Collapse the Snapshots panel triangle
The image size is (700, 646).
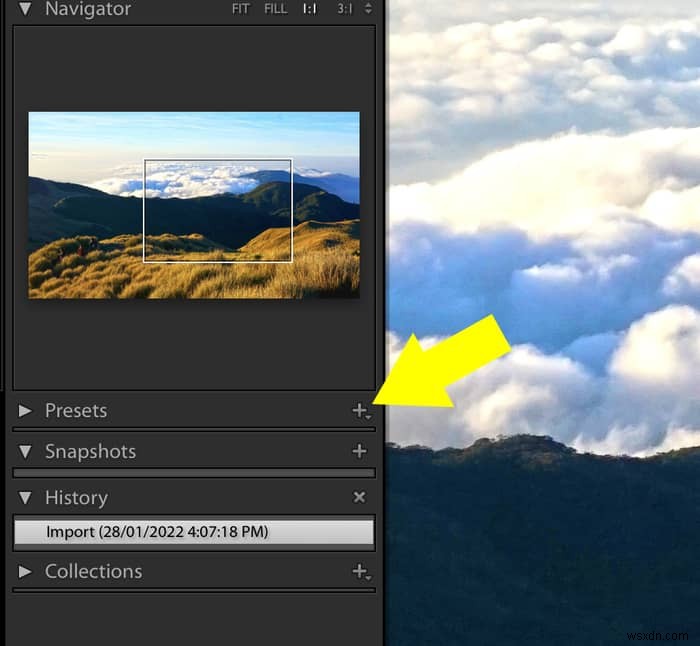click(x=25, y=451)
